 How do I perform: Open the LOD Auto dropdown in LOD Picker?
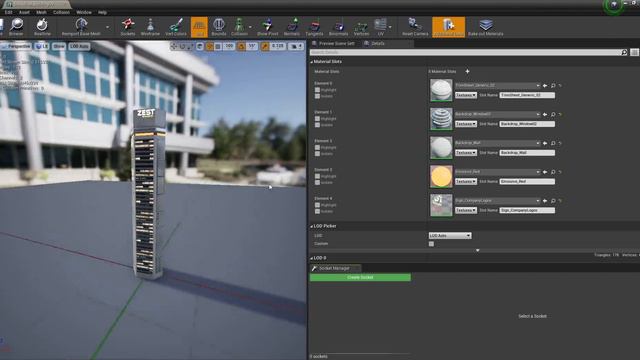(450, 236)
